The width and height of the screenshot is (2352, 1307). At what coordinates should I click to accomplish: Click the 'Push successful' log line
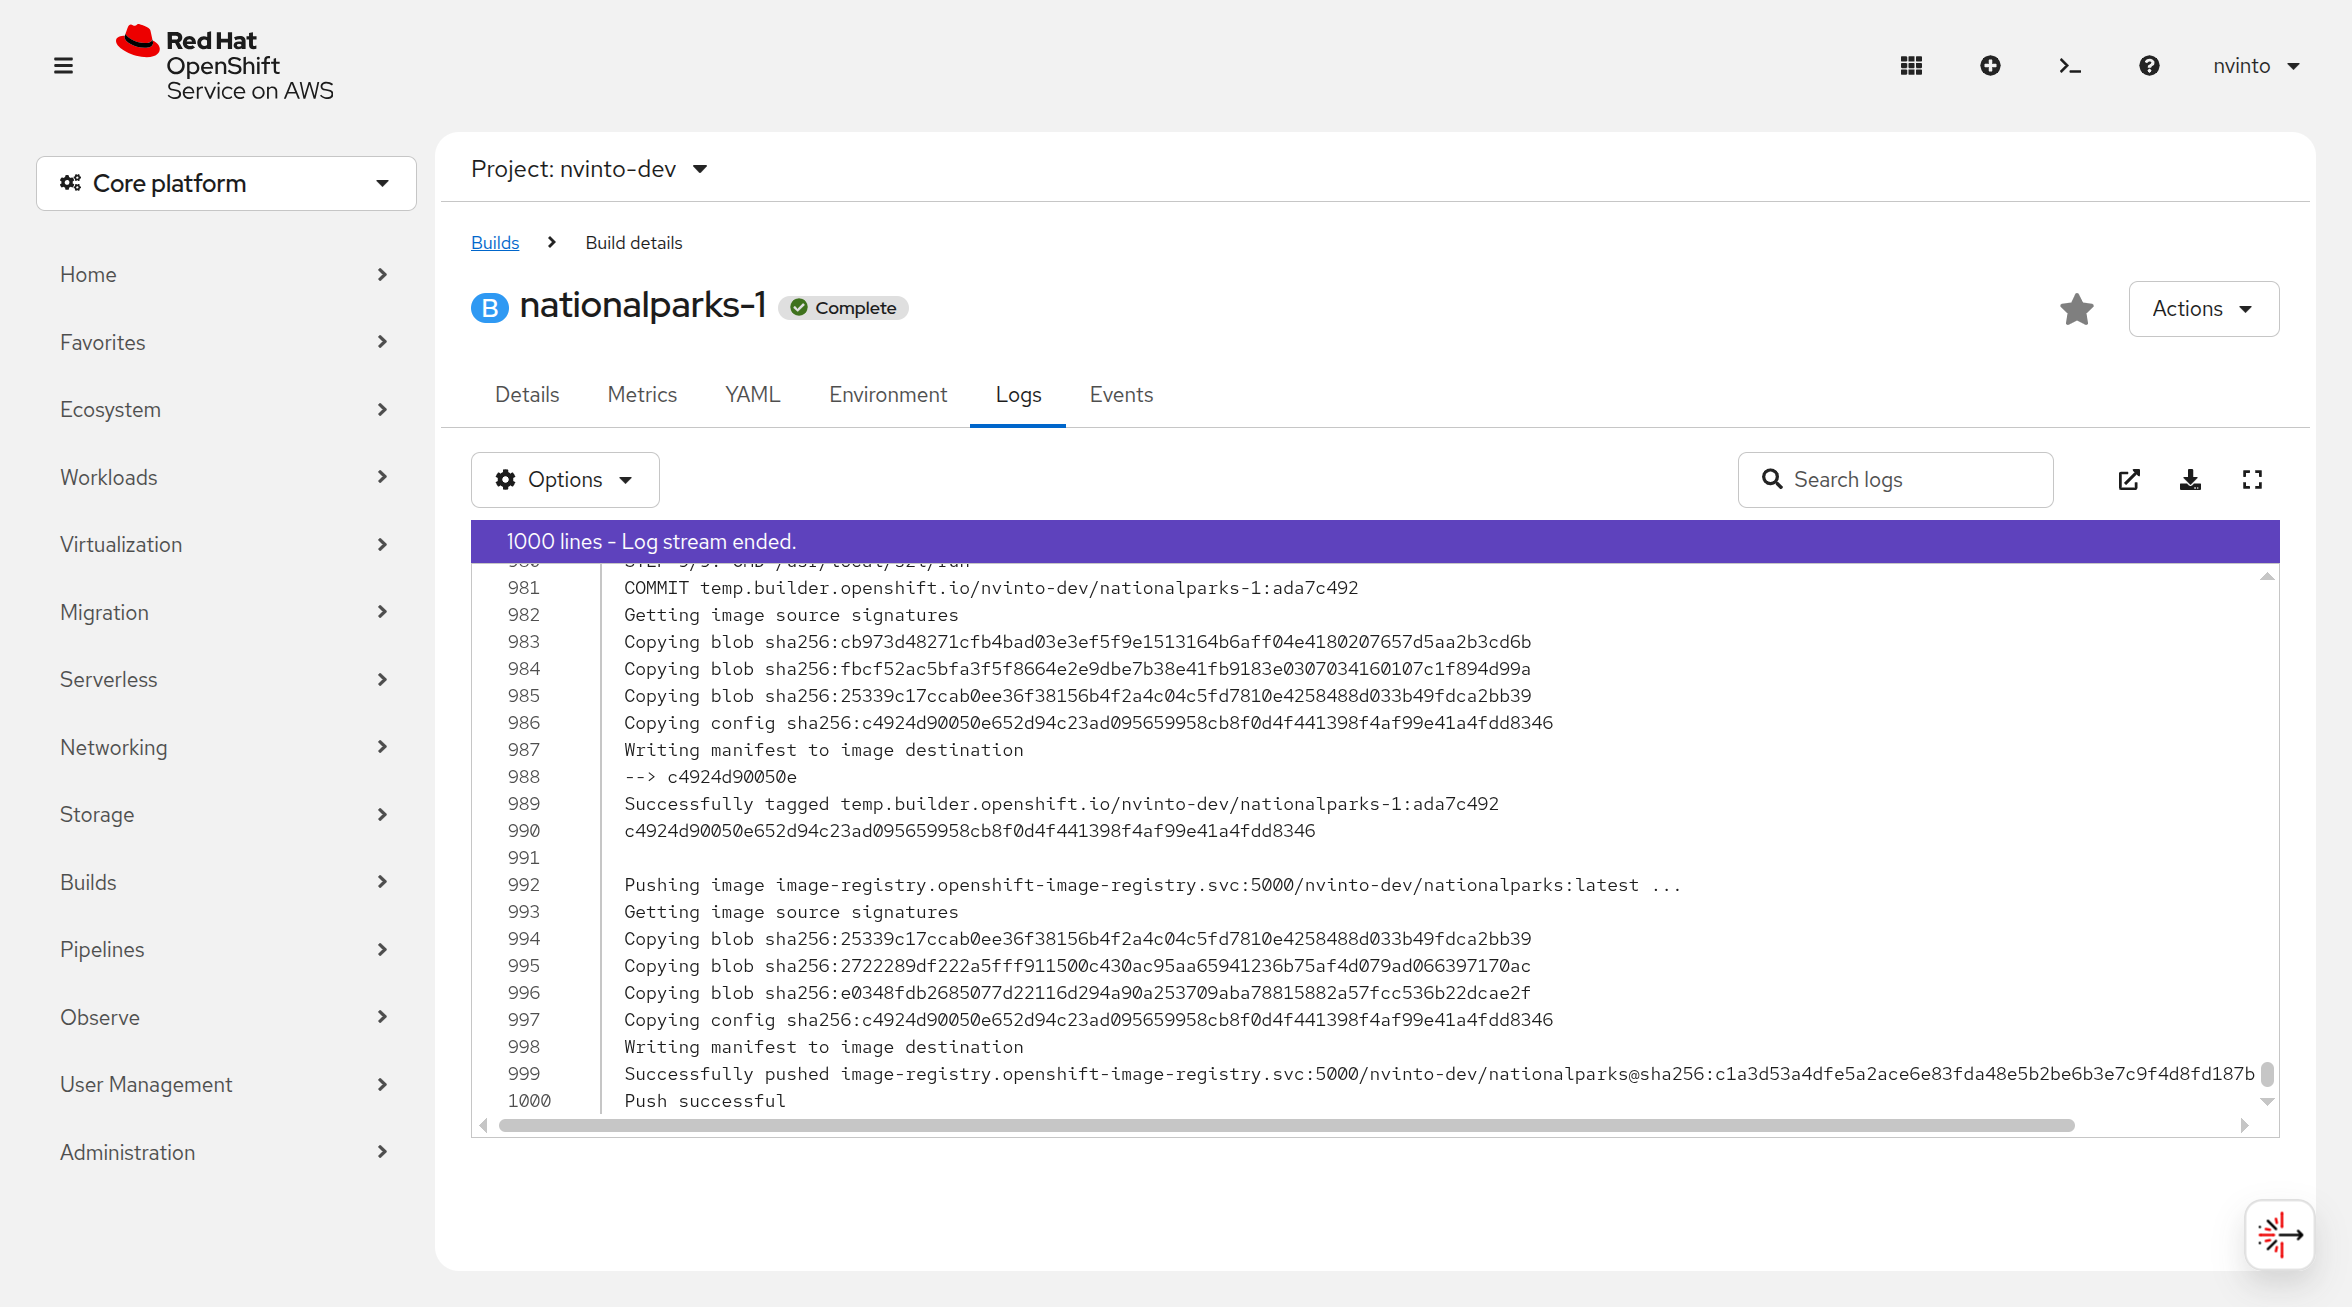(x=705, y=1101)
